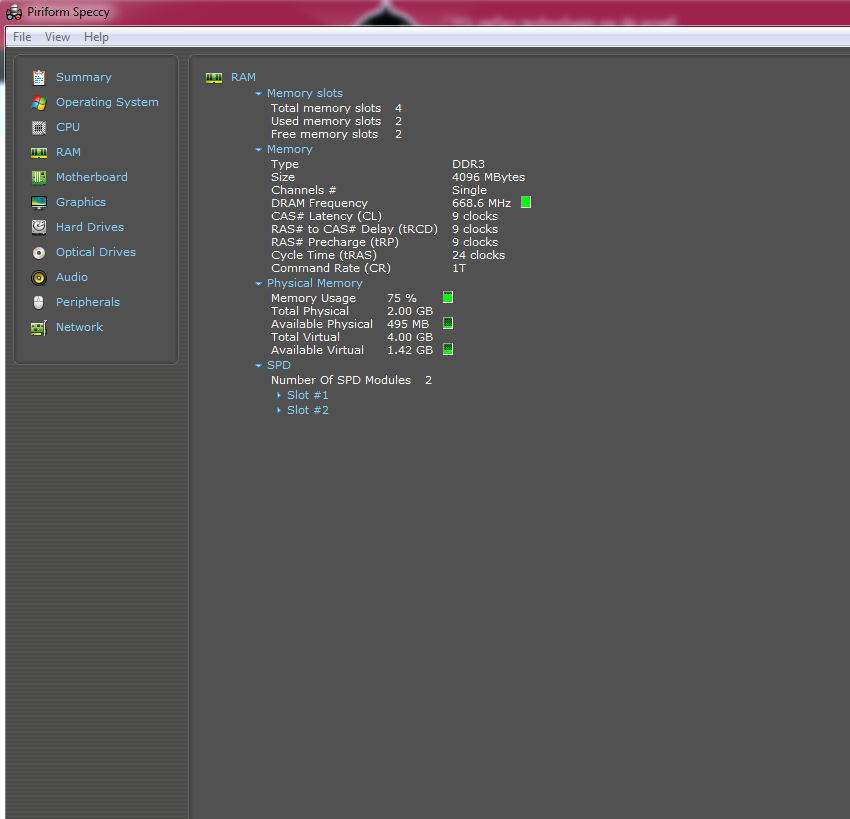This screenshot has height=819, width=850.
Task: Click the '75 %' memory usage value
Action: 402,298
